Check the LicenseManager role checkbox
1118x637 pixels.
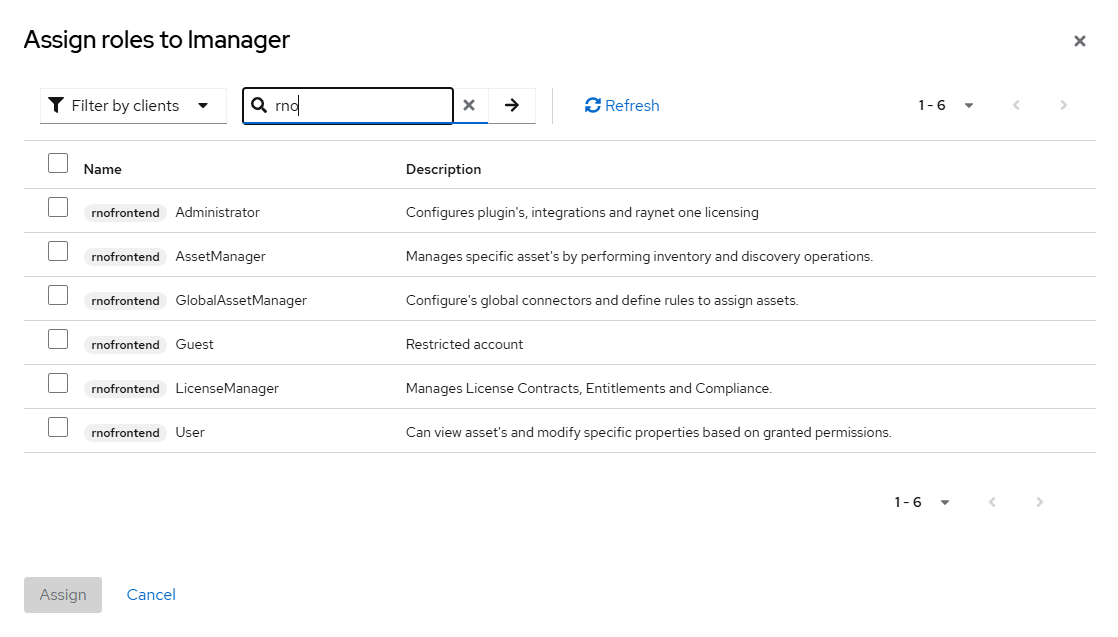58,383
